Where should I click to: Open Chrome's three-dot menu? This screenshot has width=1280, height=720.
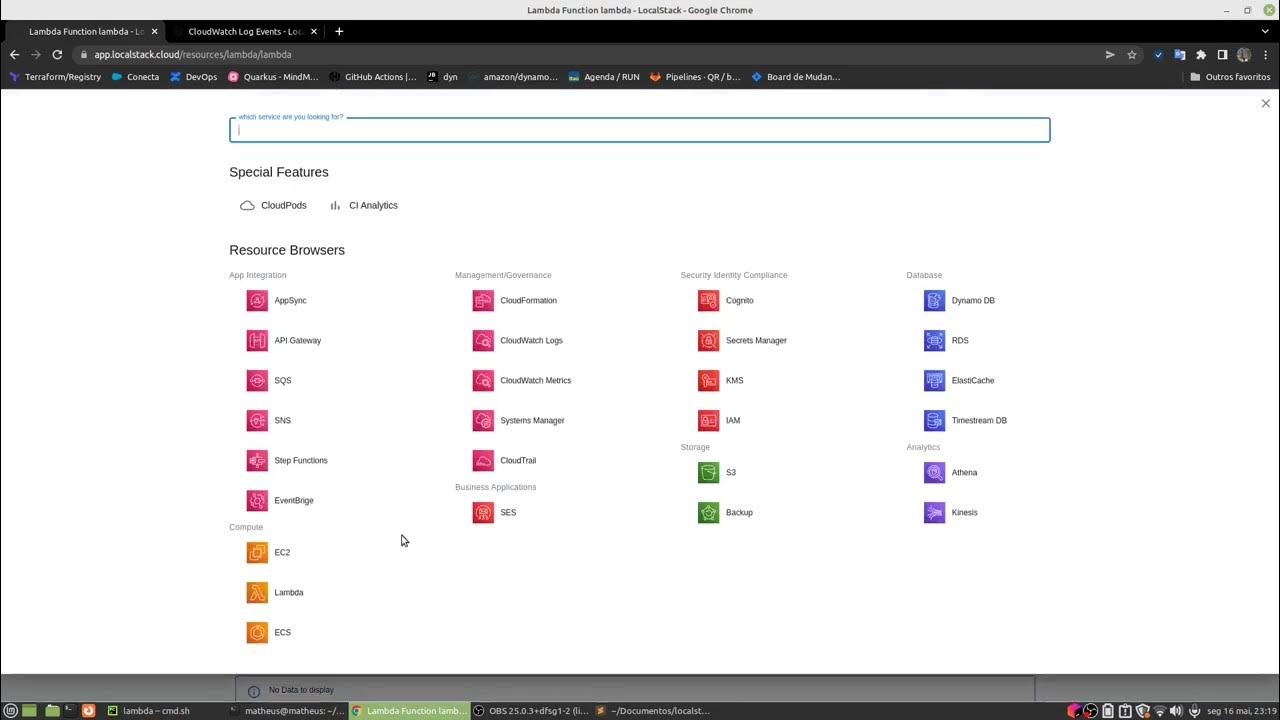1265,55
